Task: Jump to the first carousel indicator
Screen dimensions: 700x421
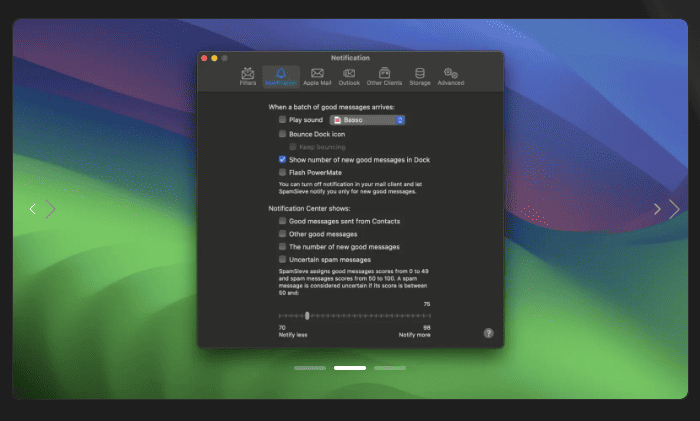Action: [x=310, y=368]
